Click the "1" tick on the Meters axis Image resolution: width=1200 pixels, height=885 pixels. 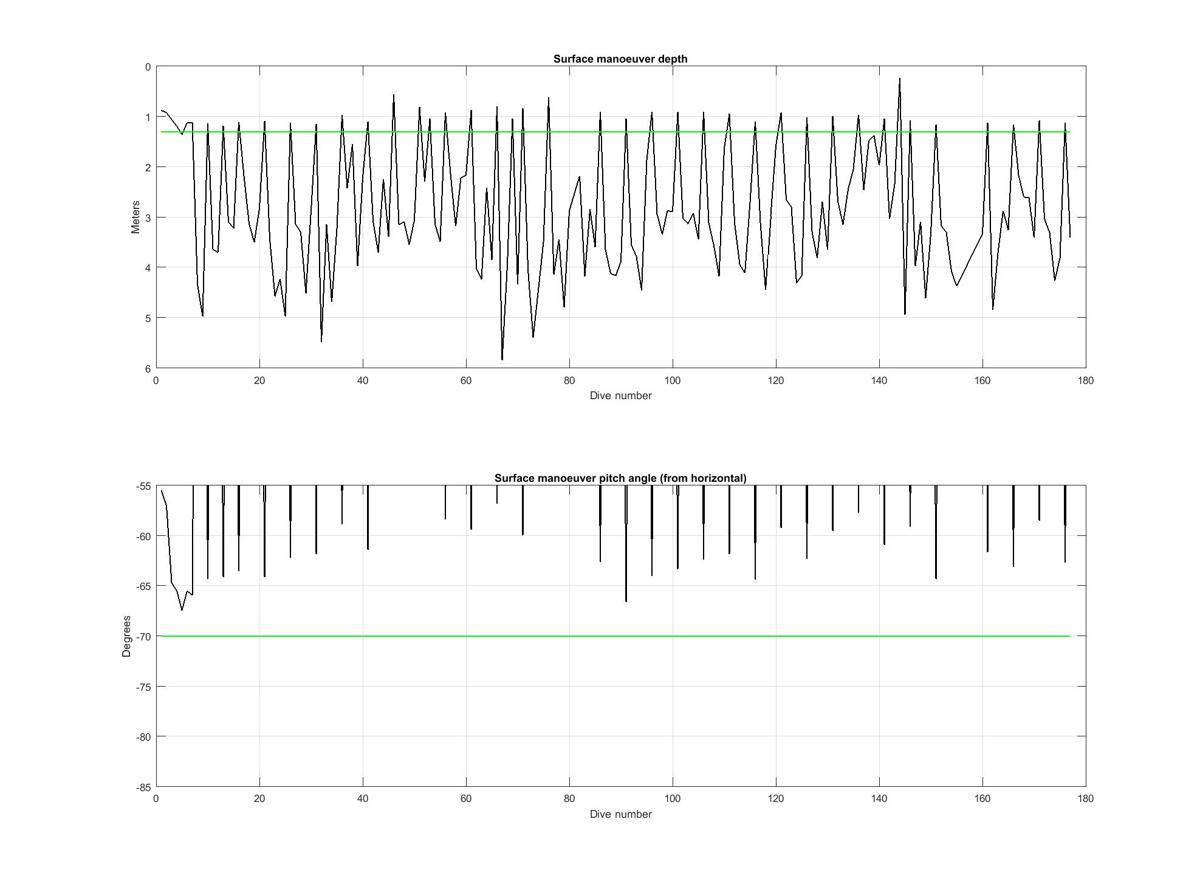point(148,117)
